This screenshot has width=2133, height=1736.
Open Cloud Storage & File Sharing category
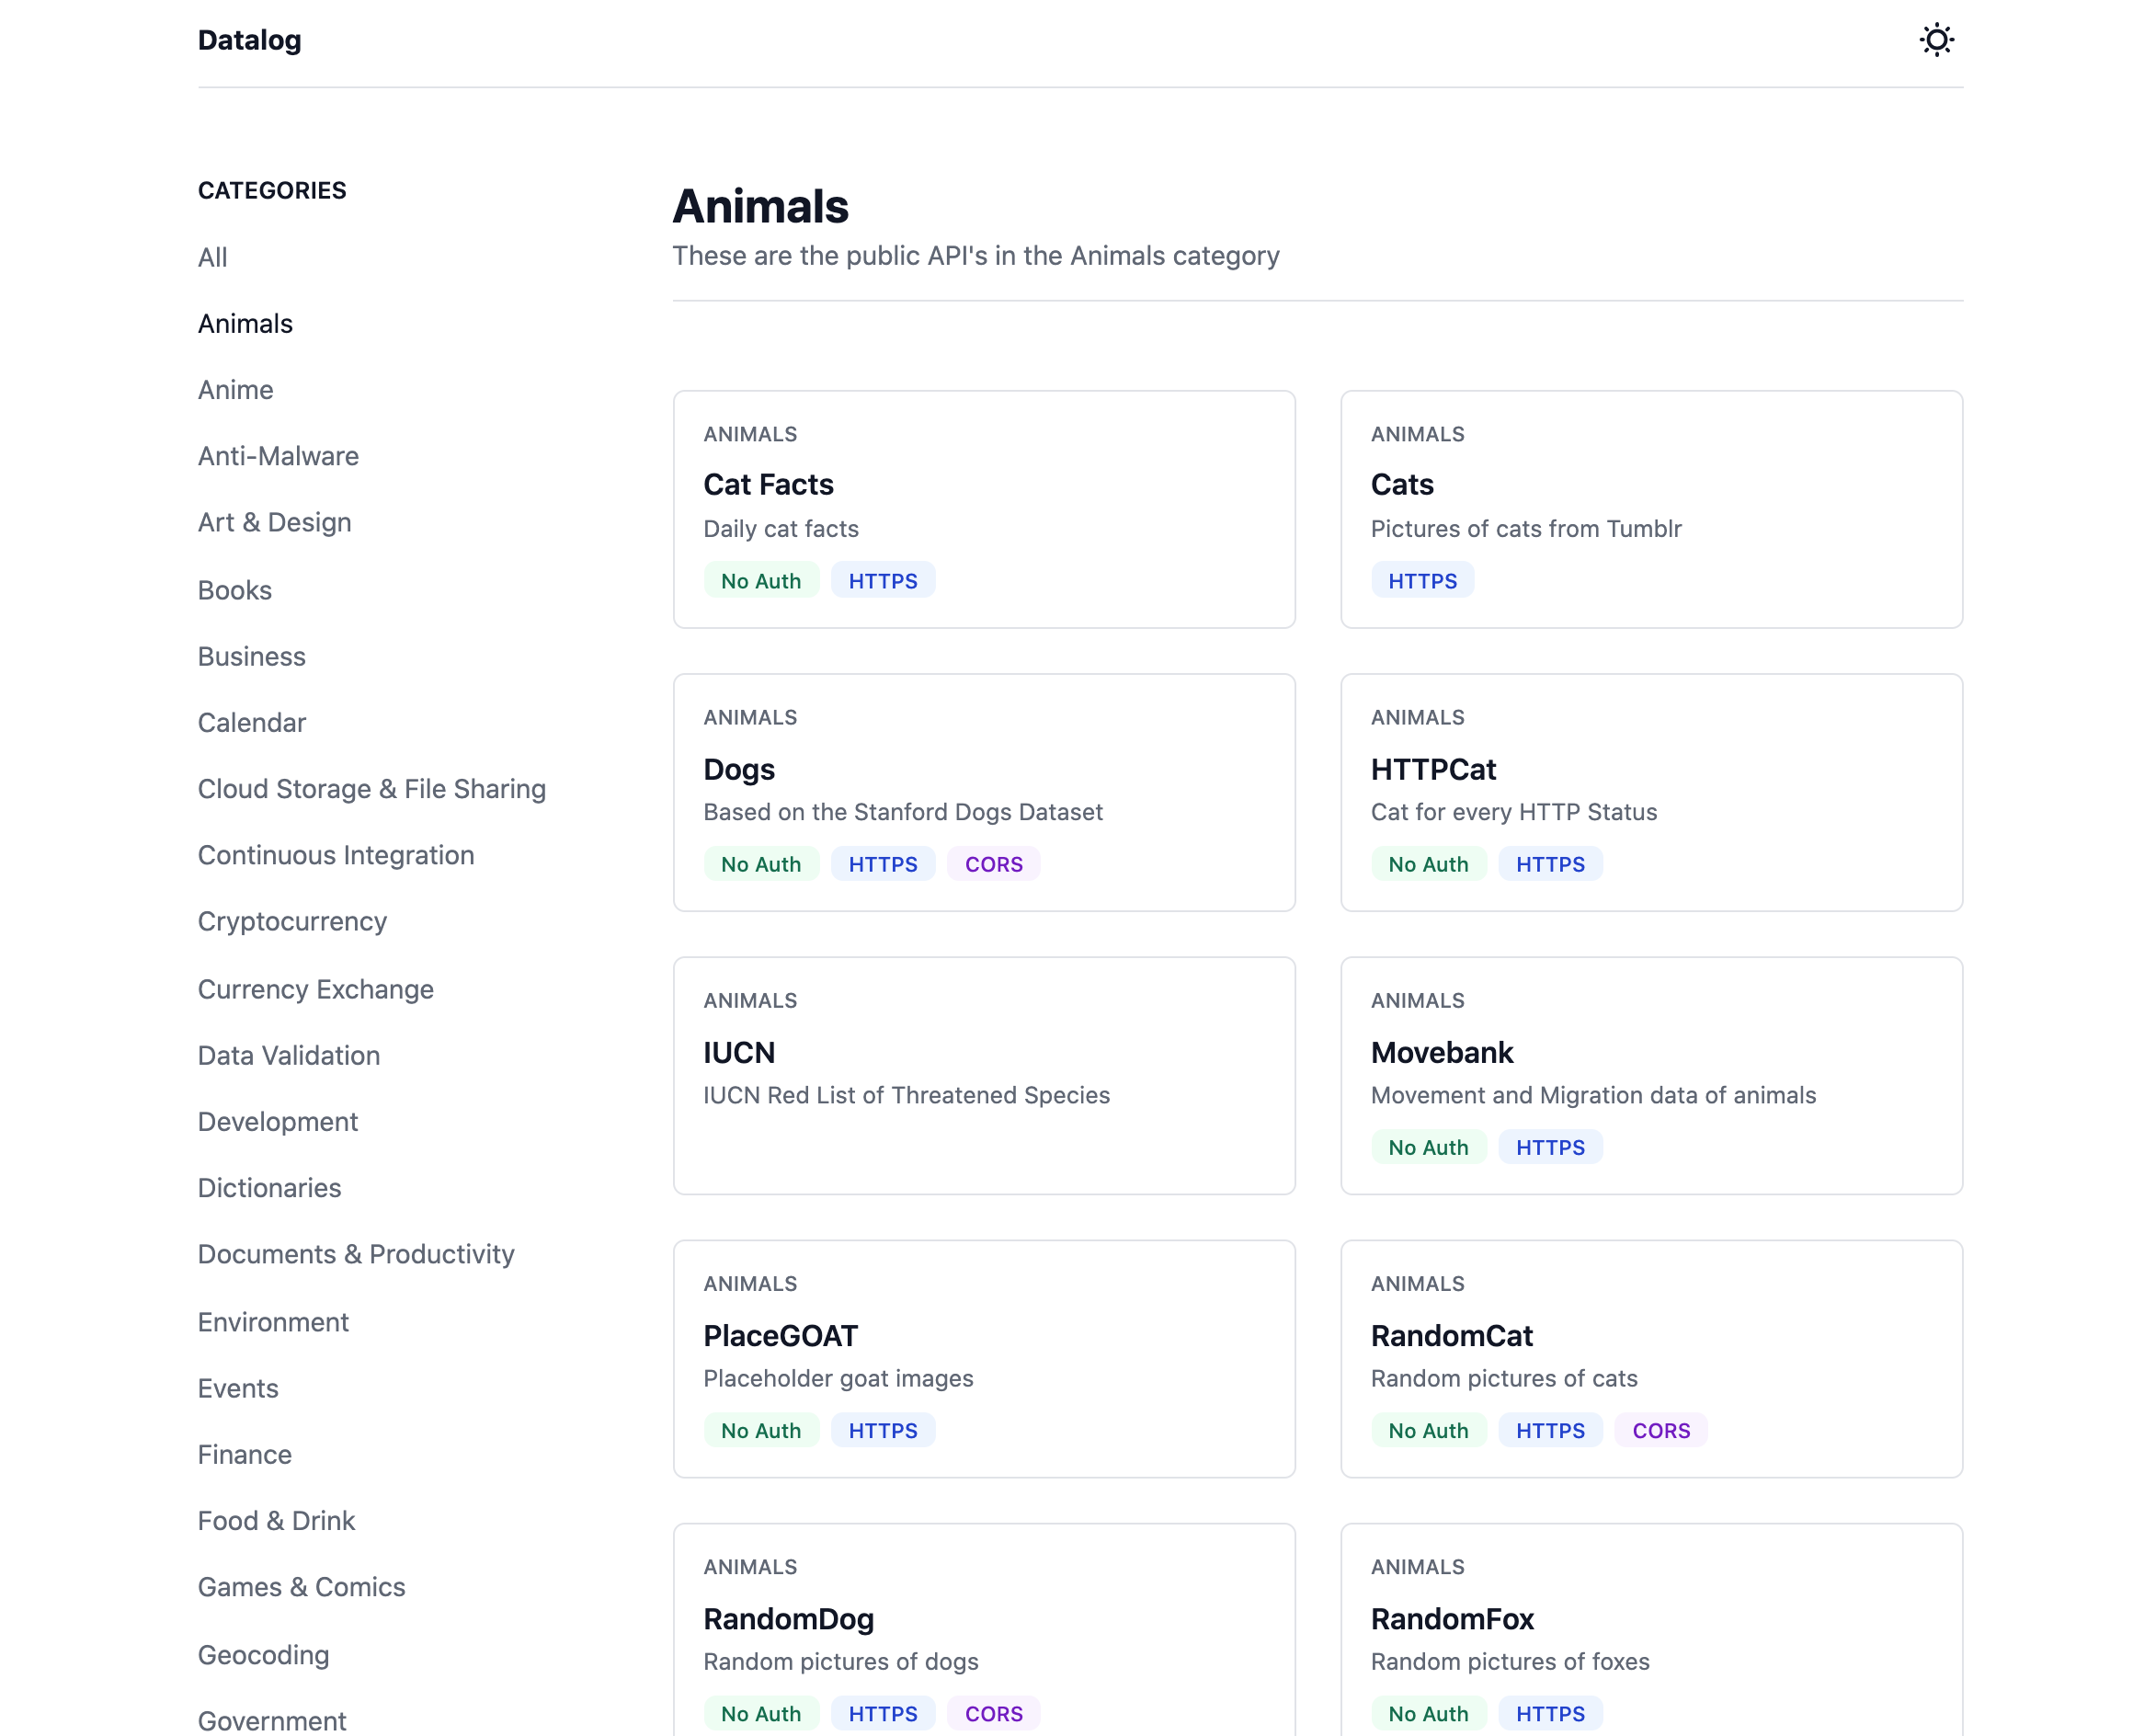[371, 789]
